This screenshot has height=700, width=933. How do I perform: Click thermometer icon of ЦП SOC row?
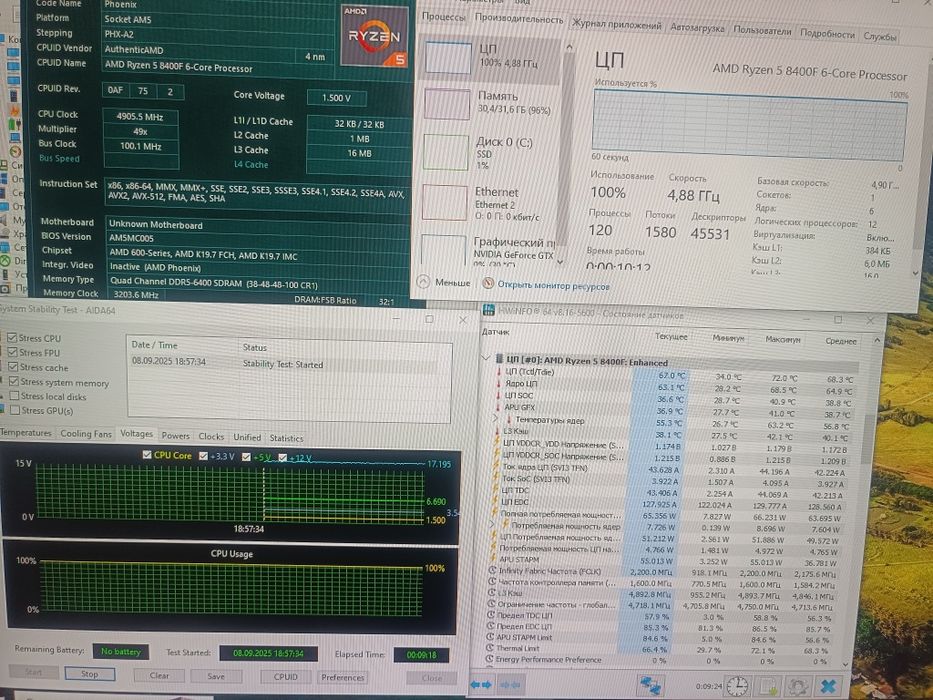498,395
